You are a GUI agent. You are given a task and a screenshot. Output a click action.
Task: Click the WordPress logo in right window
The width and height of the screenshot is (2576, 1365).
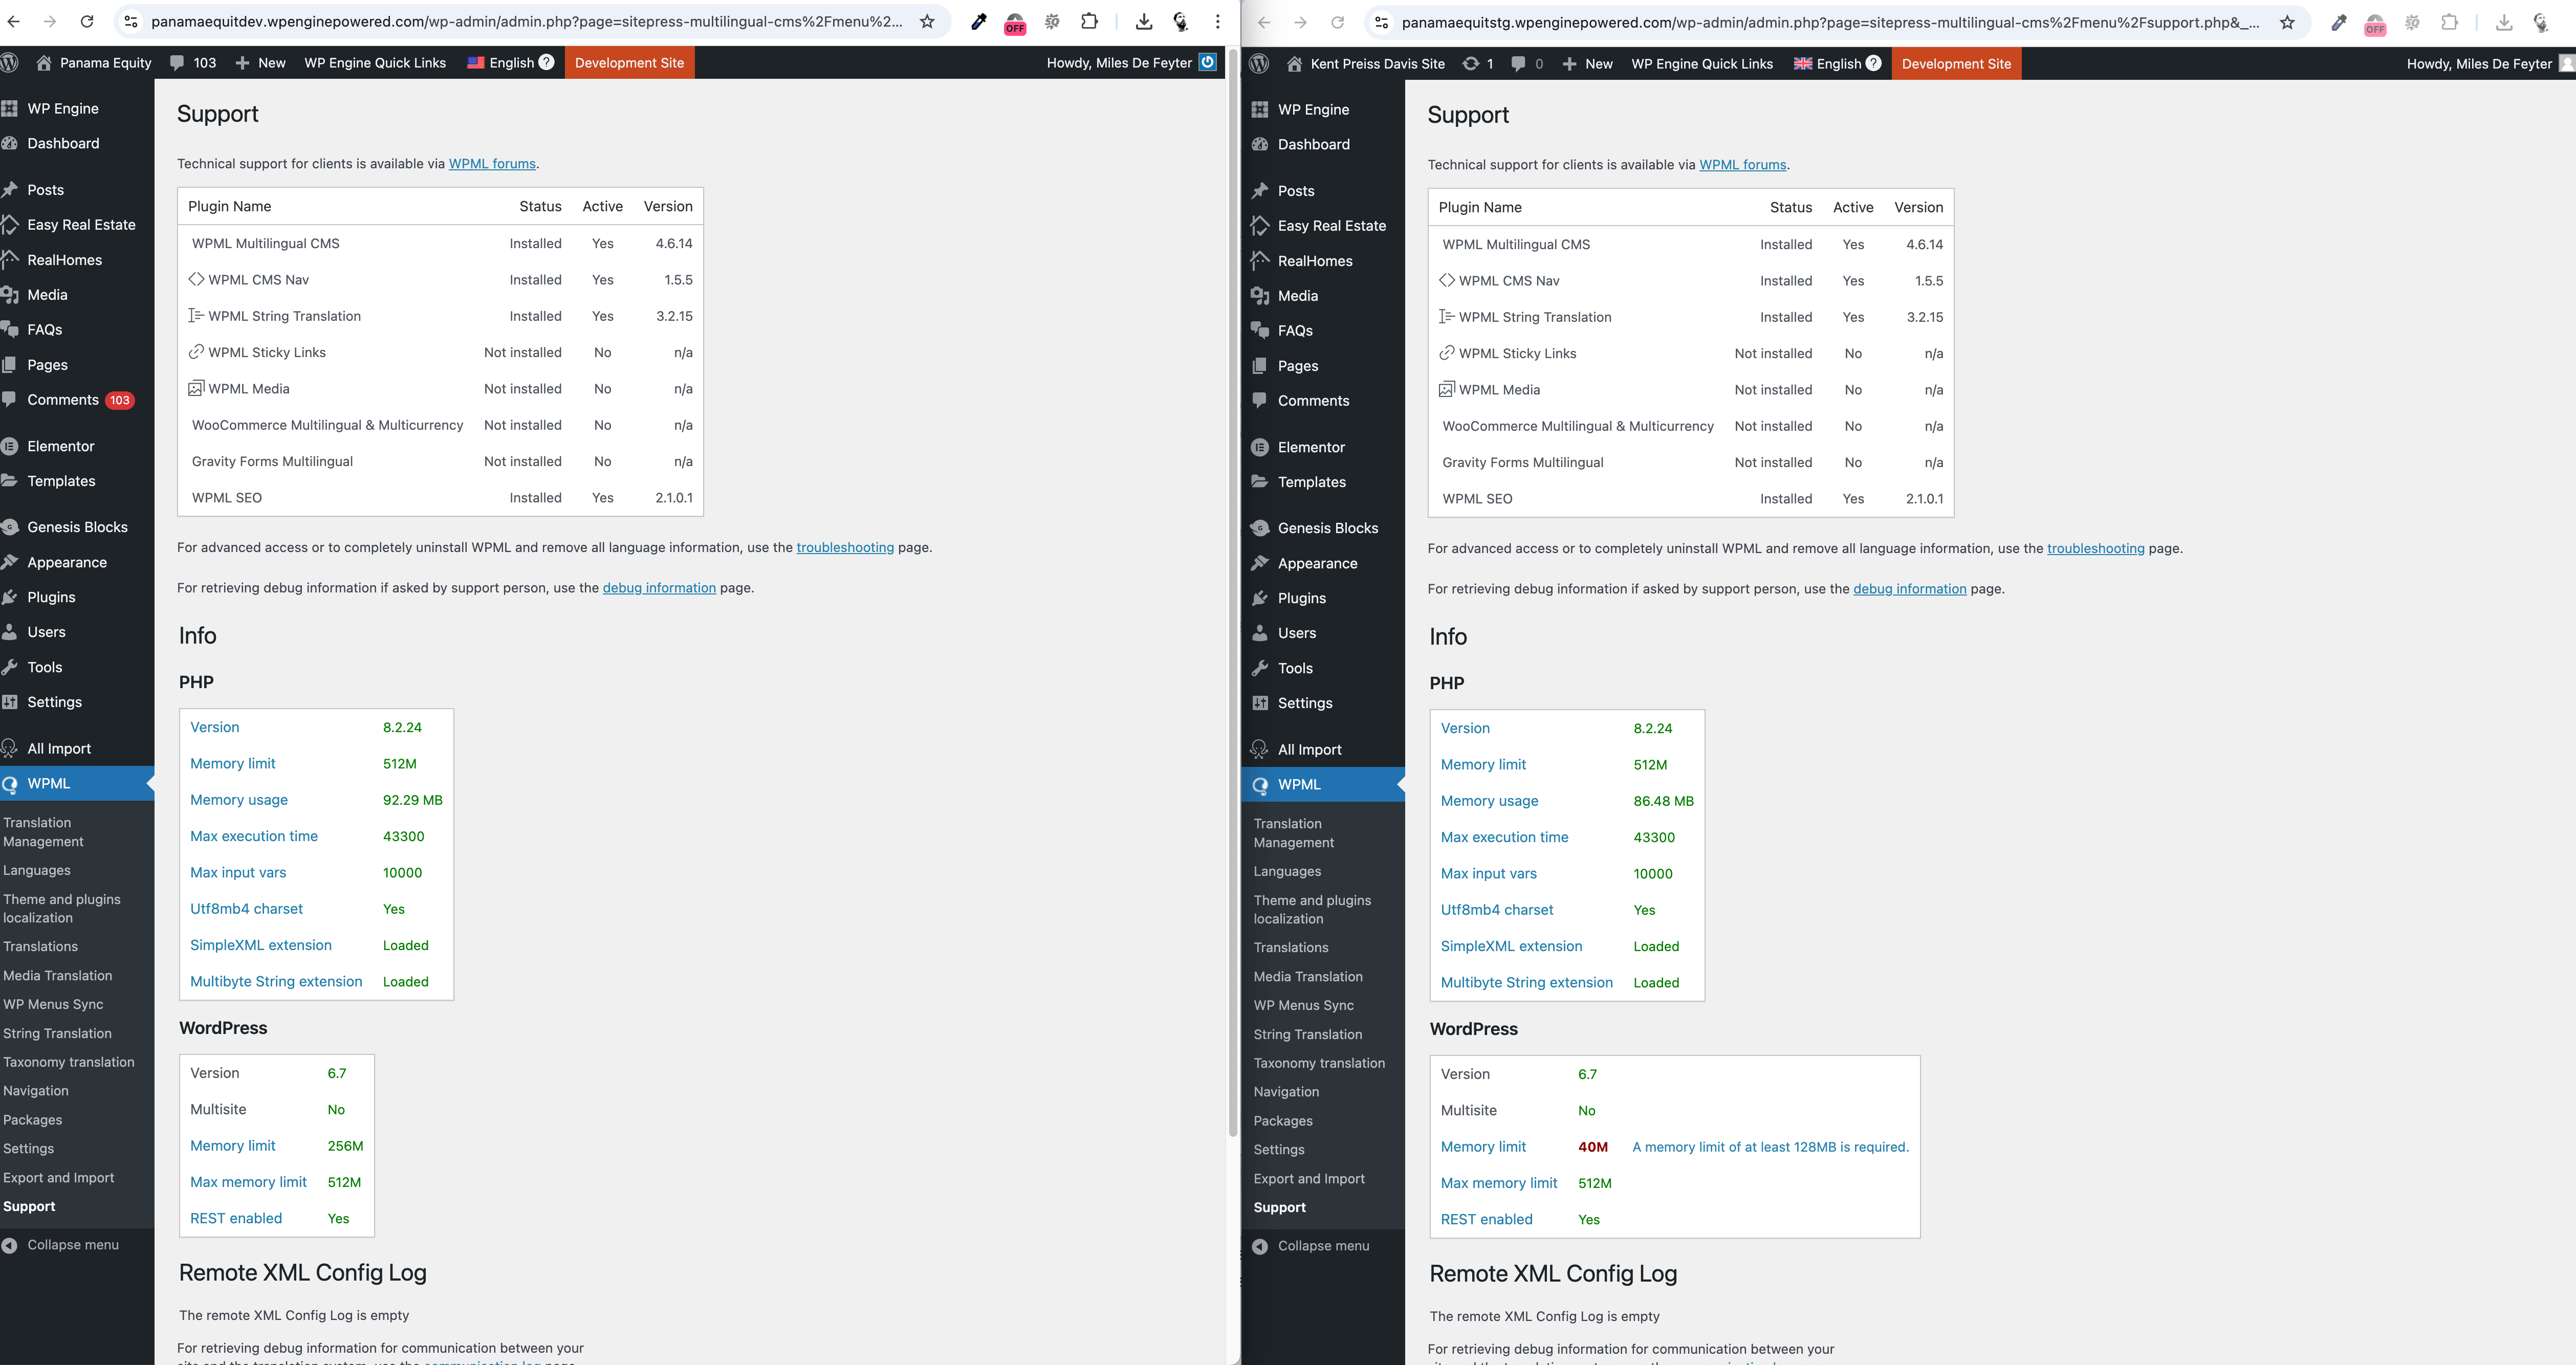pos(1259,63)
